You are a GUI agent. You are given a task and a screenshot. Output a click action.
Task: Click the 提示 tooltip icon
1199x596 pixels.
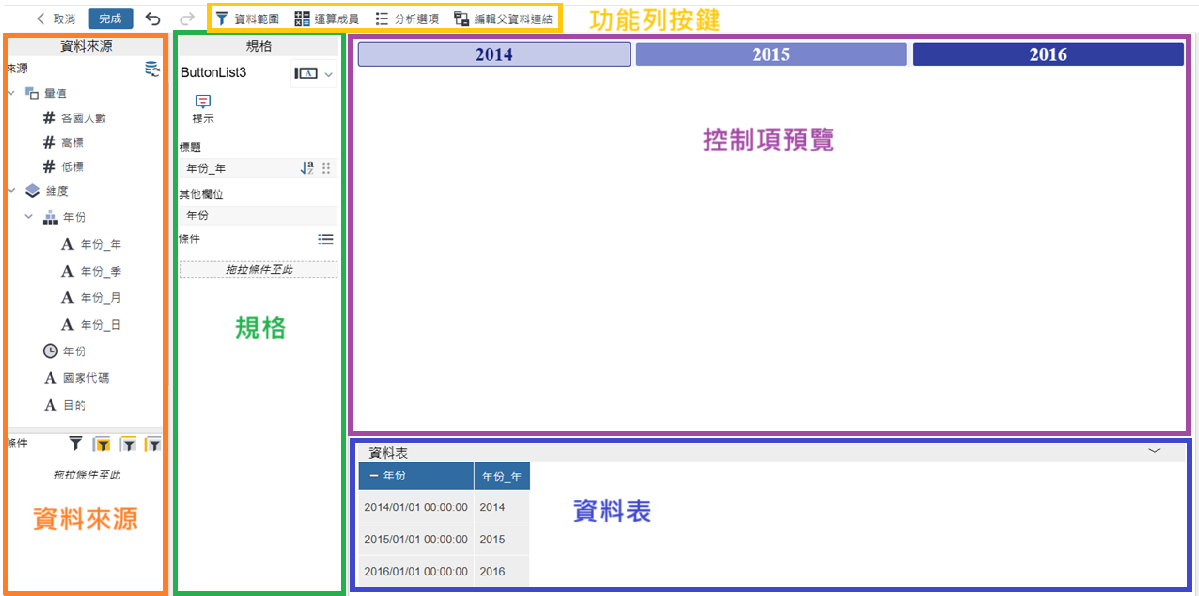pyautogui.click(x=203, y=103)
